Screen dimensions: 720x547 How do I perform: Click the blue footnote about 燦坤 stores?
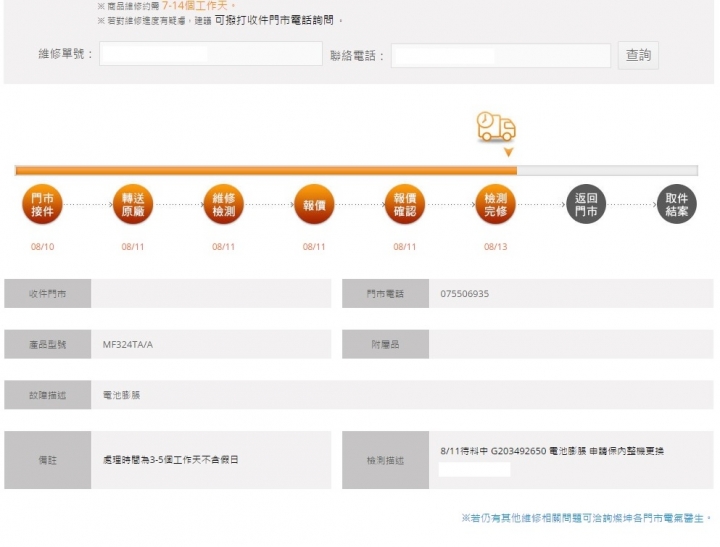click(x=586, y=518)
